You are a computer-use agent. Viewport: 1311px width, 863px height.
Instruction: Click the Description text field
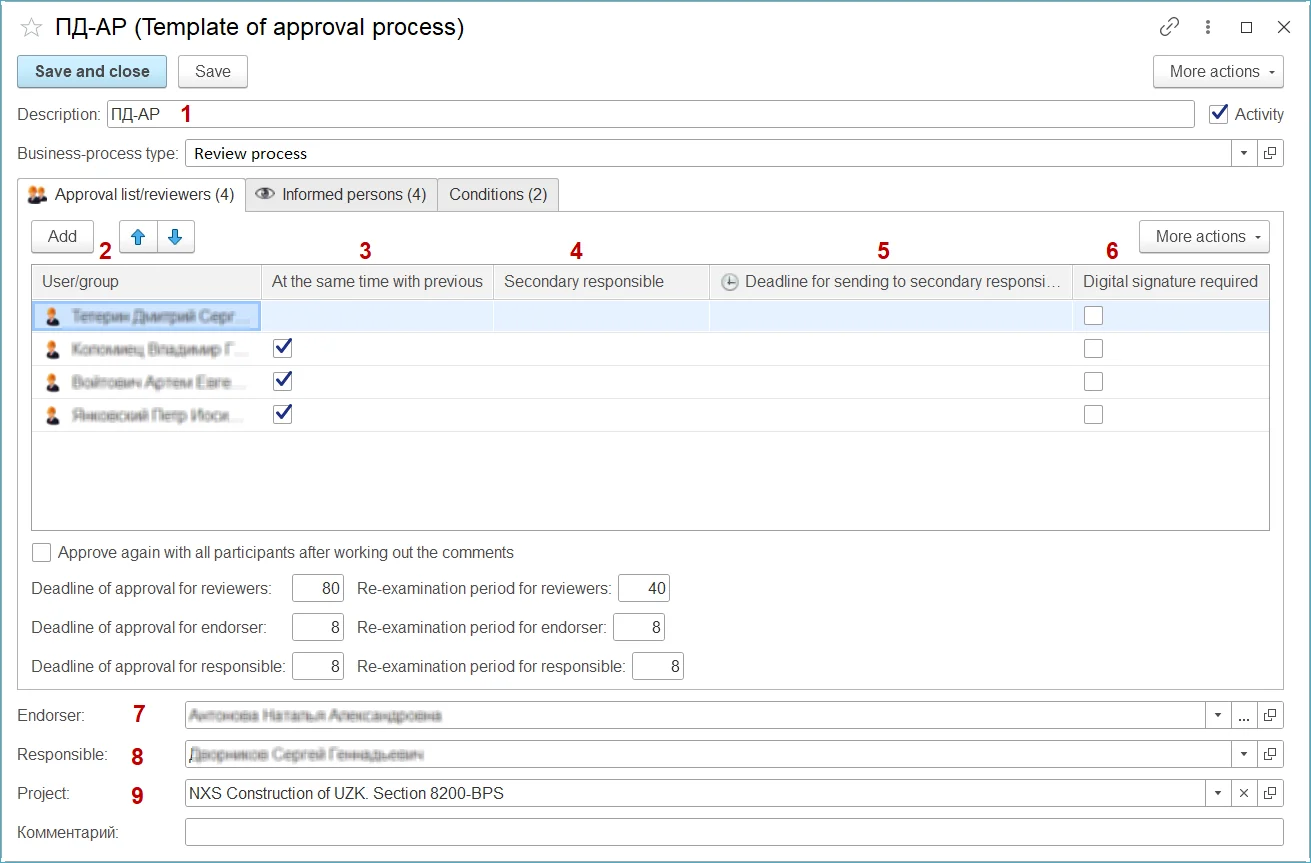coord(650,114)
